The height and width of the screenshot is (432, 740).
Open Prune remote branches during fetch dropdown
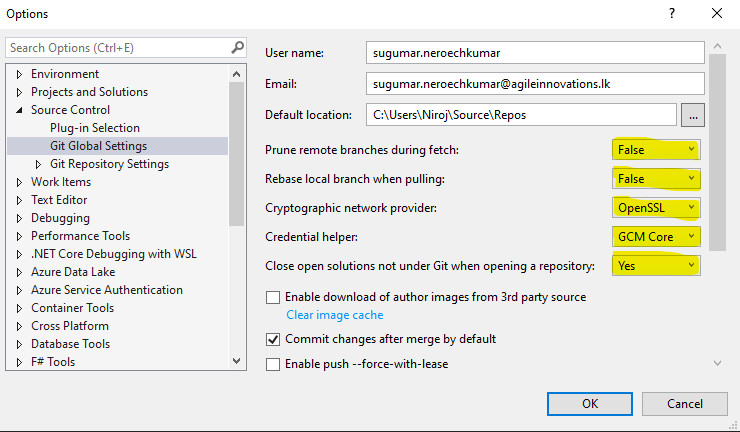(656, 149)
